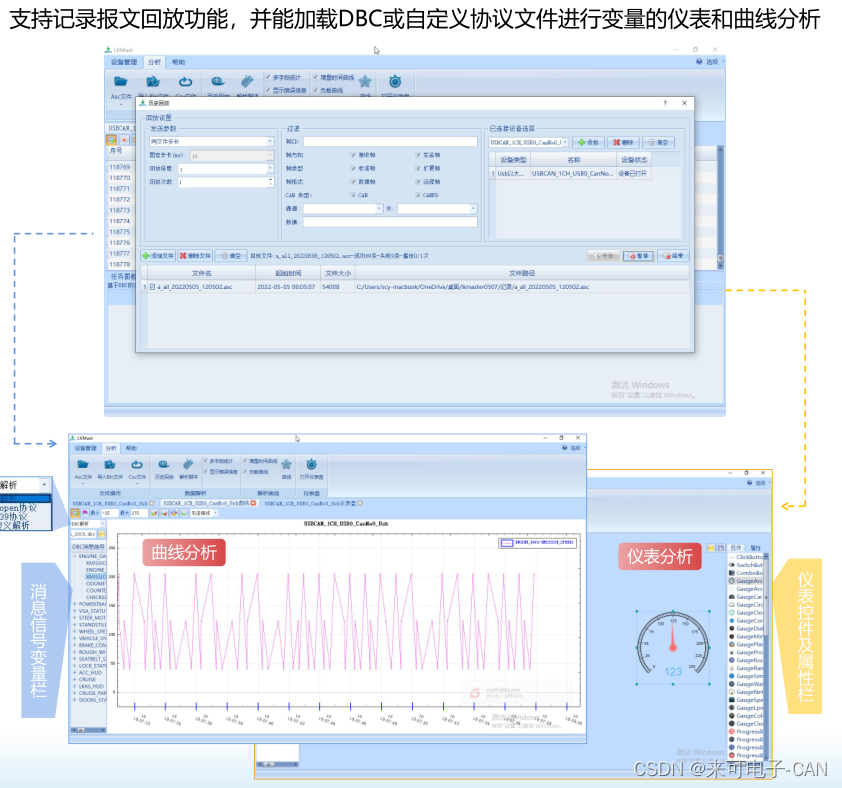The image size is (842, 788).
Task: Select GaugeNet control in gauge list
Action: tap(746, 692)
